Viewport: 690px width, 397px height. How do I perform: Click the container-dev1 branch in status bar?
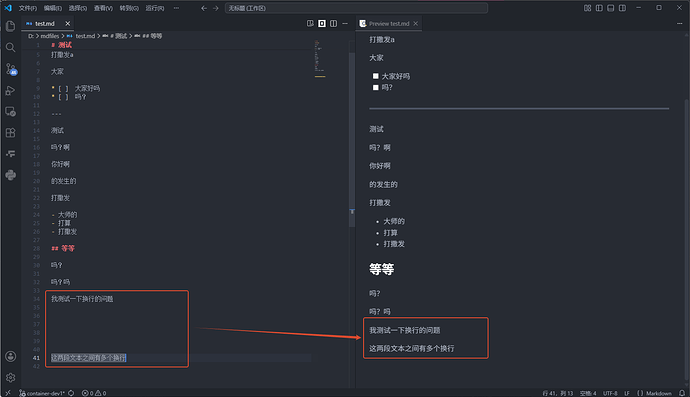[x=42, y=393]
